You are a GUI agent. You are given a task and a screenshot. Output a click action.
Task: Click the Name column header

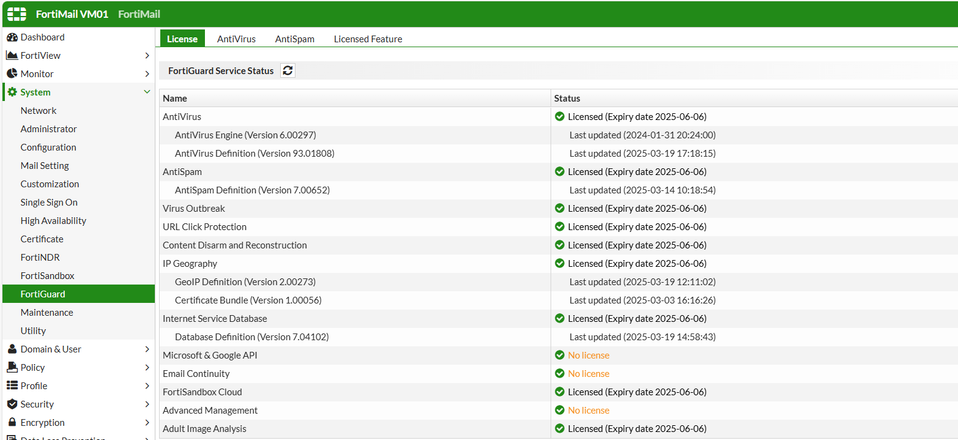(x=175, y=99)
